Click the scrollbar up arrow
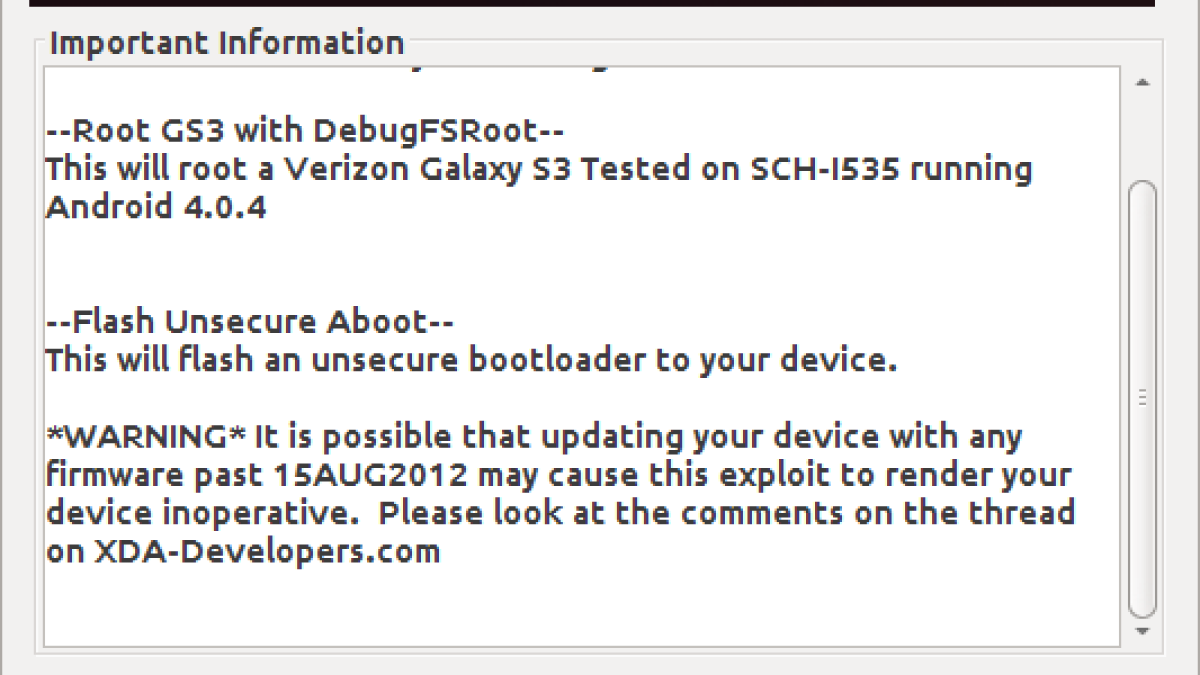1200x675 pixels. 1142,84
